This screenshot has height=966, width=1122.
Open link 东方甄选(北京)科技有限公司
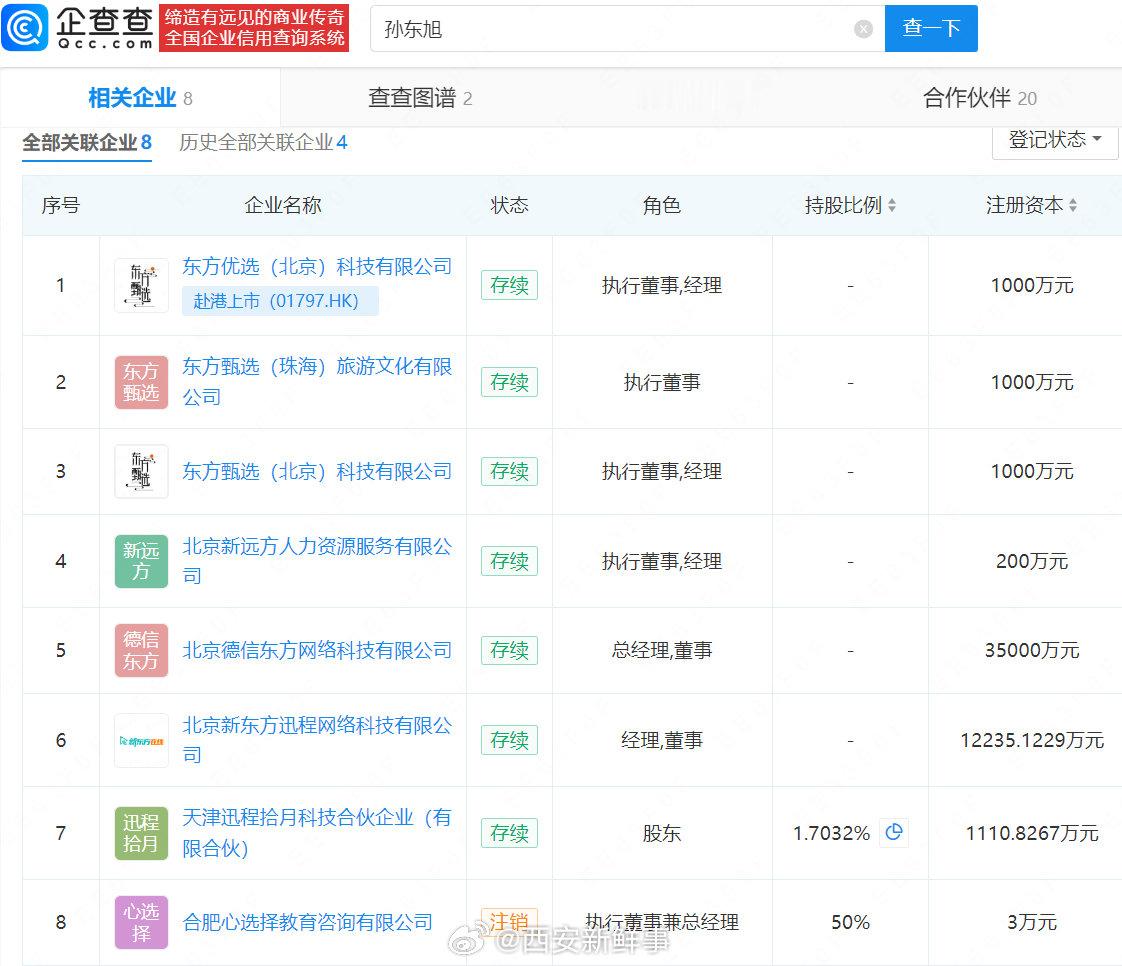click(317, 472)
